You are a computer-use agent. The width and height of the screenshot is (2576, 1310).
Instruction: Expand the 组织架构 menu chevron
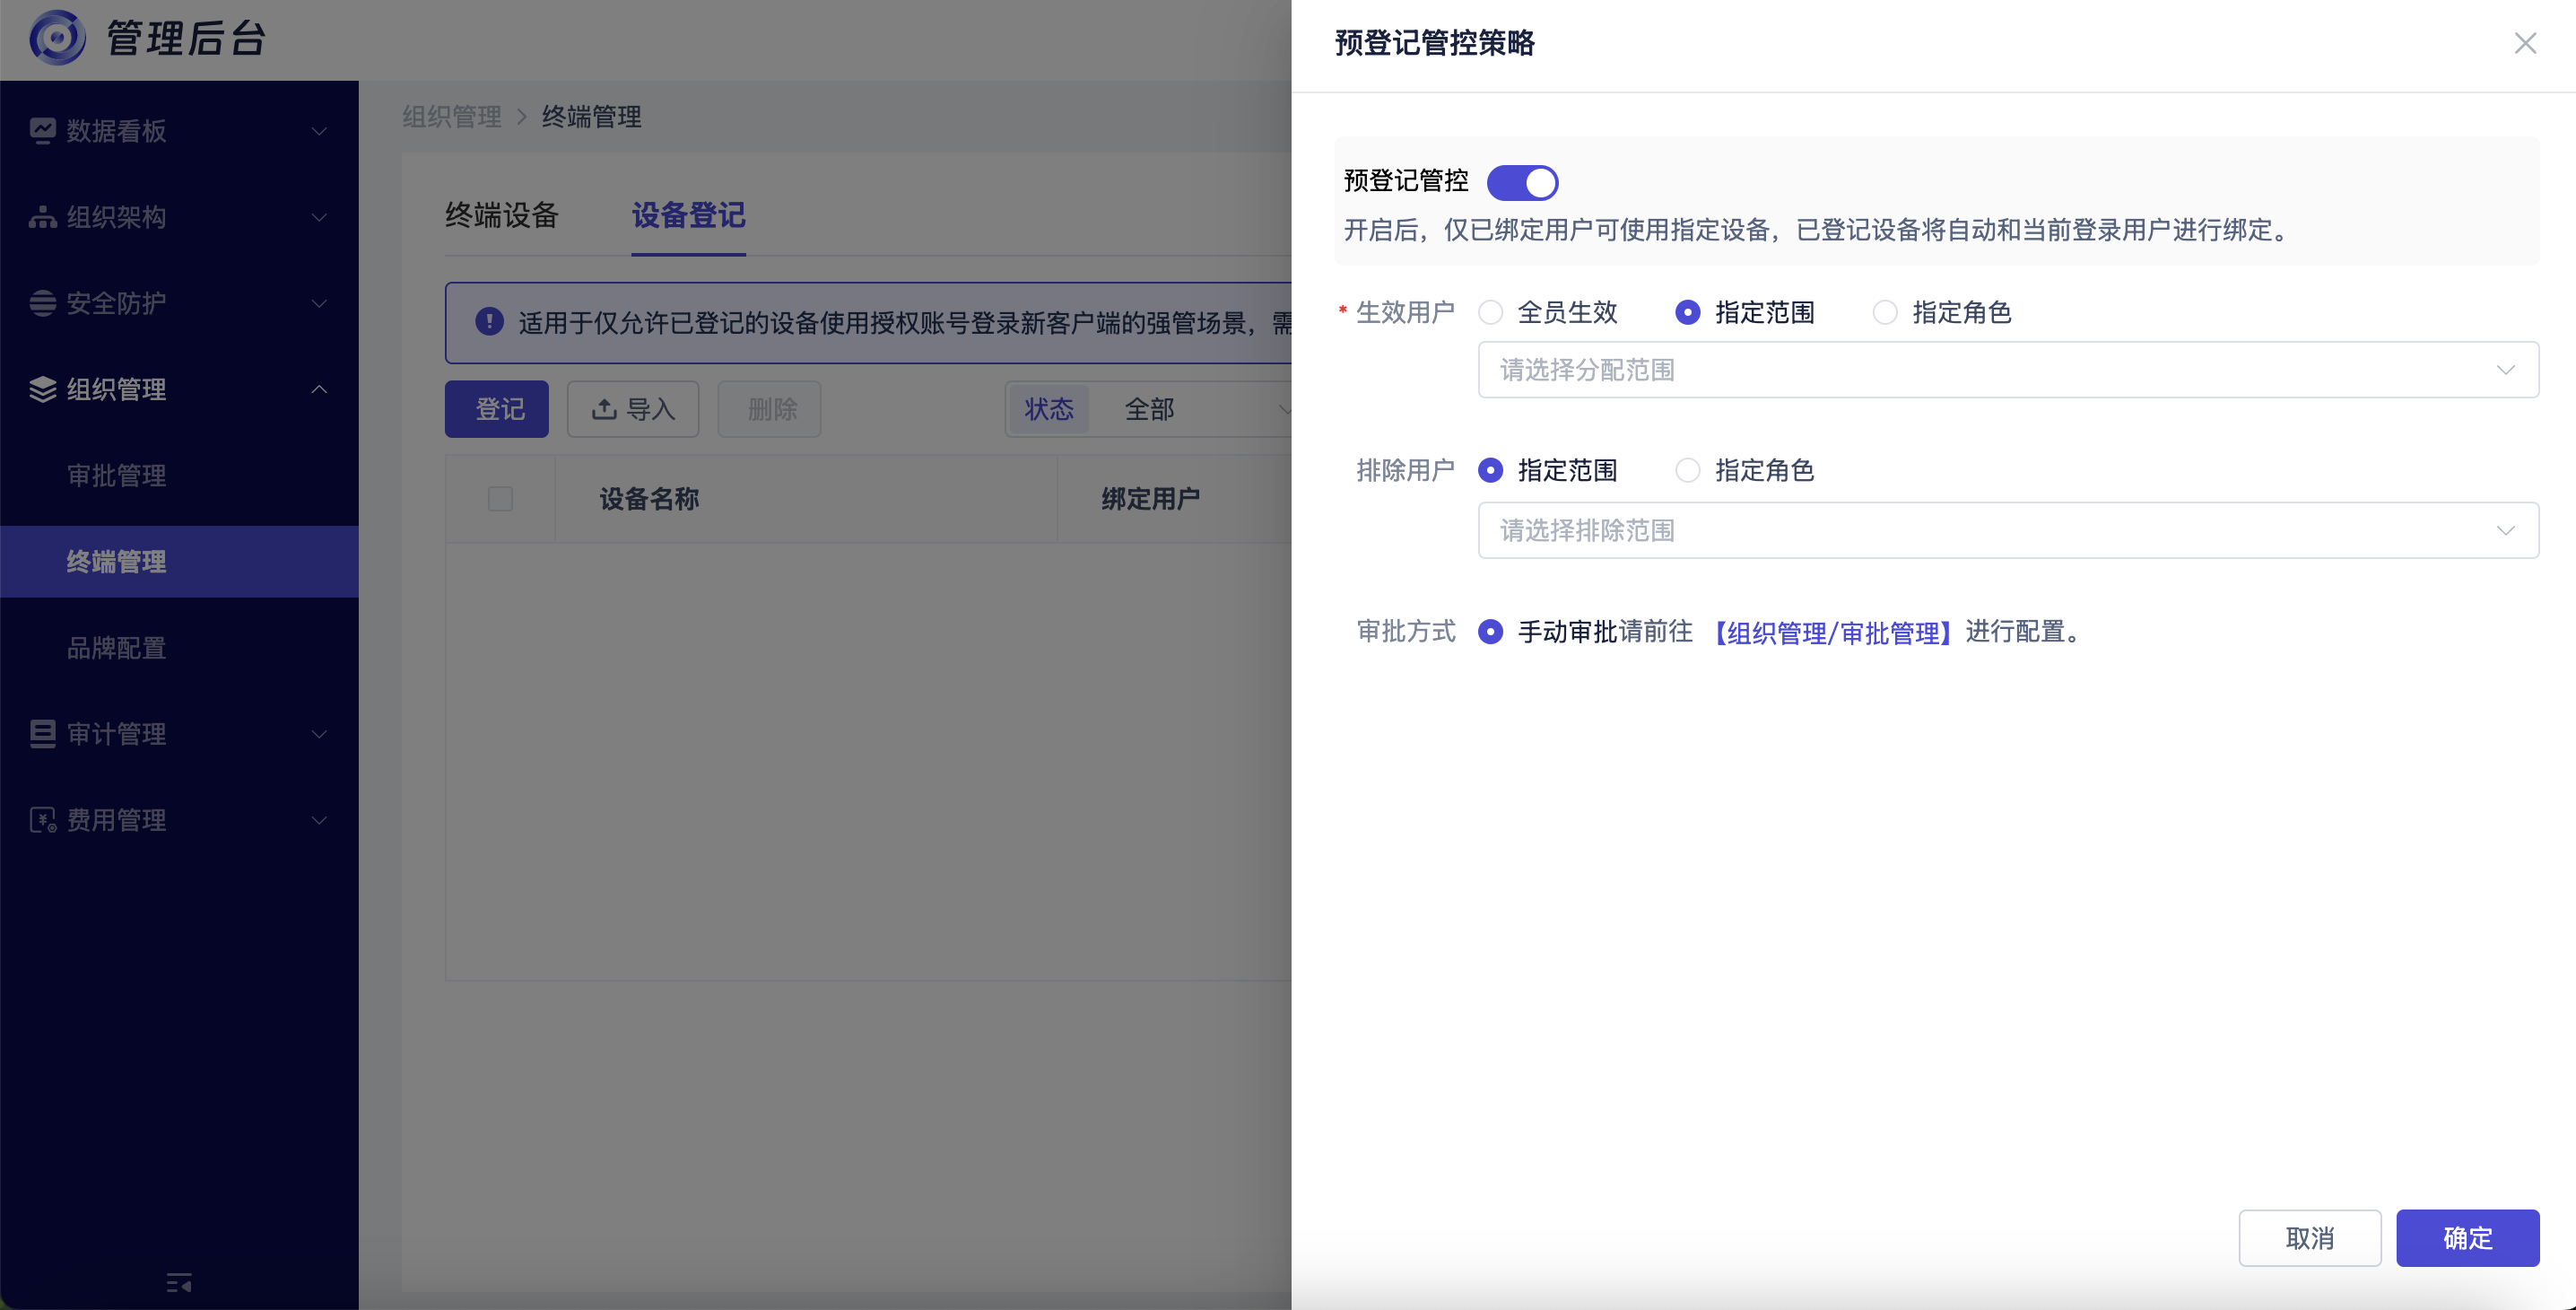(319, 217)
